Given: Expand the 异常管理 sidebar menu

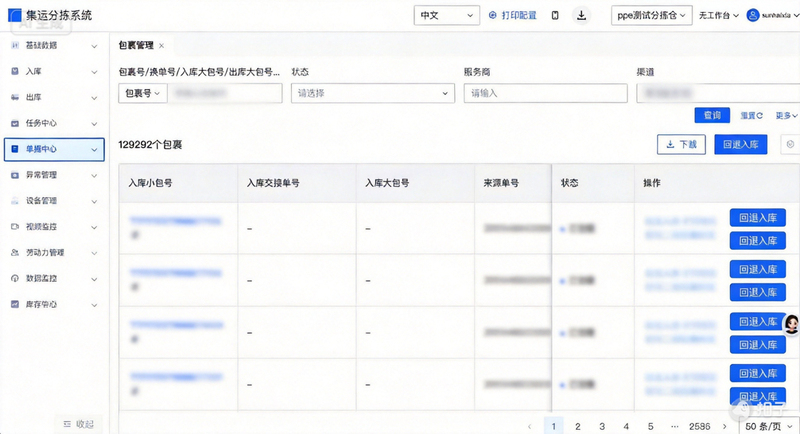Looking at the screenshot, I should (x=54, y=175).
